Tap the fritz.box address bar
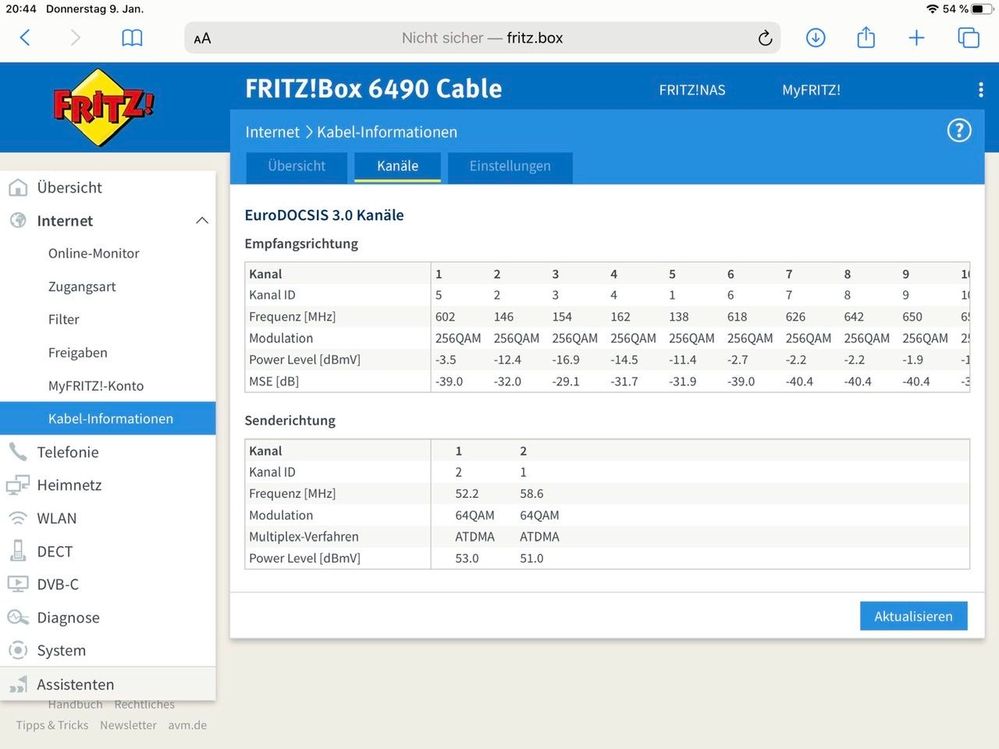The width and height of the screenshot is (999, 749). (x=482, y=38)
